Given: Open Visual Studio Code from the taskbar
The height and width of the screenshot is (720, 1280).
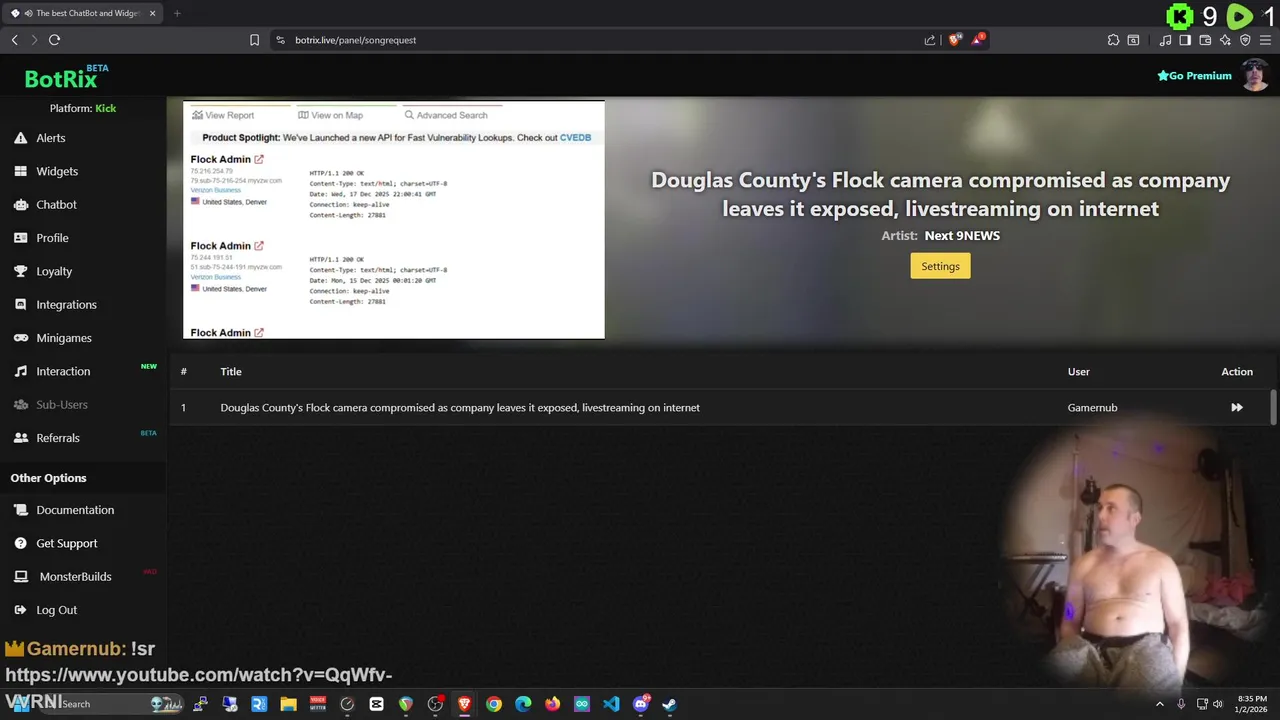Looking at the screenshot, I should tap(611, 704).
